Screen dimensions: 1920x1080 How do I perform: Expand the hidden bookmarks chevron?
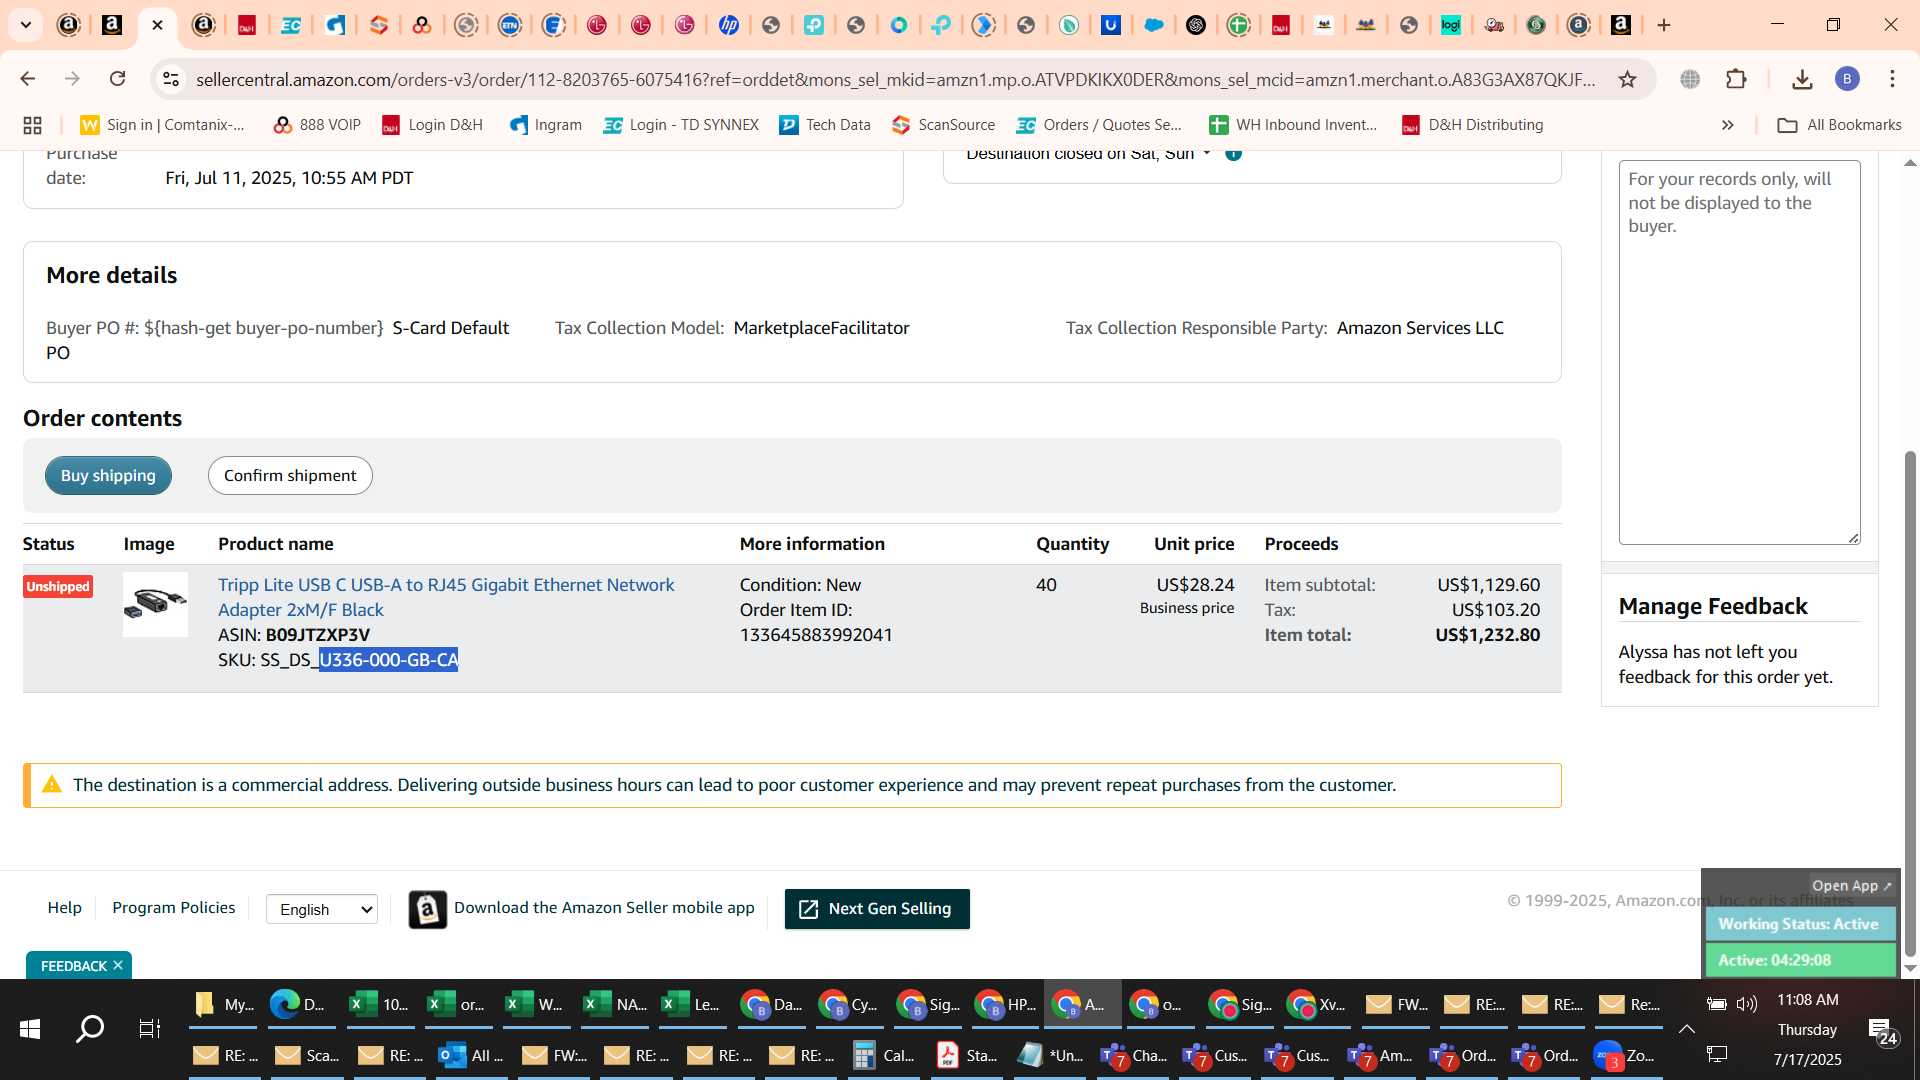(1727, 125)
